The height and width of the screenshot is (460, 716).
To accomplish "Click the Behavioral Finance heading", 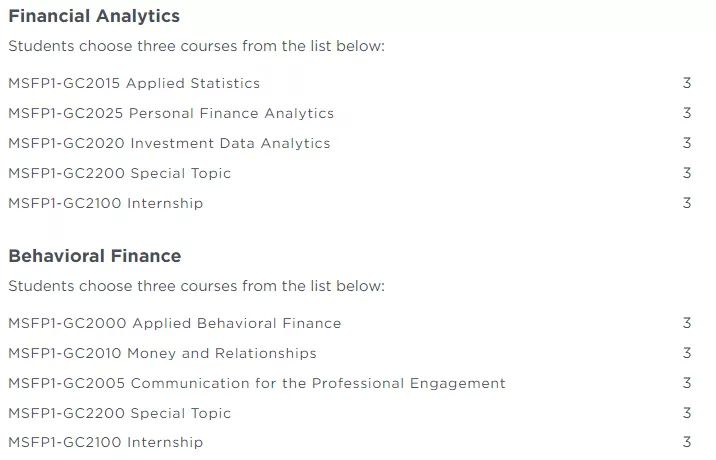I will pos(94,256).
